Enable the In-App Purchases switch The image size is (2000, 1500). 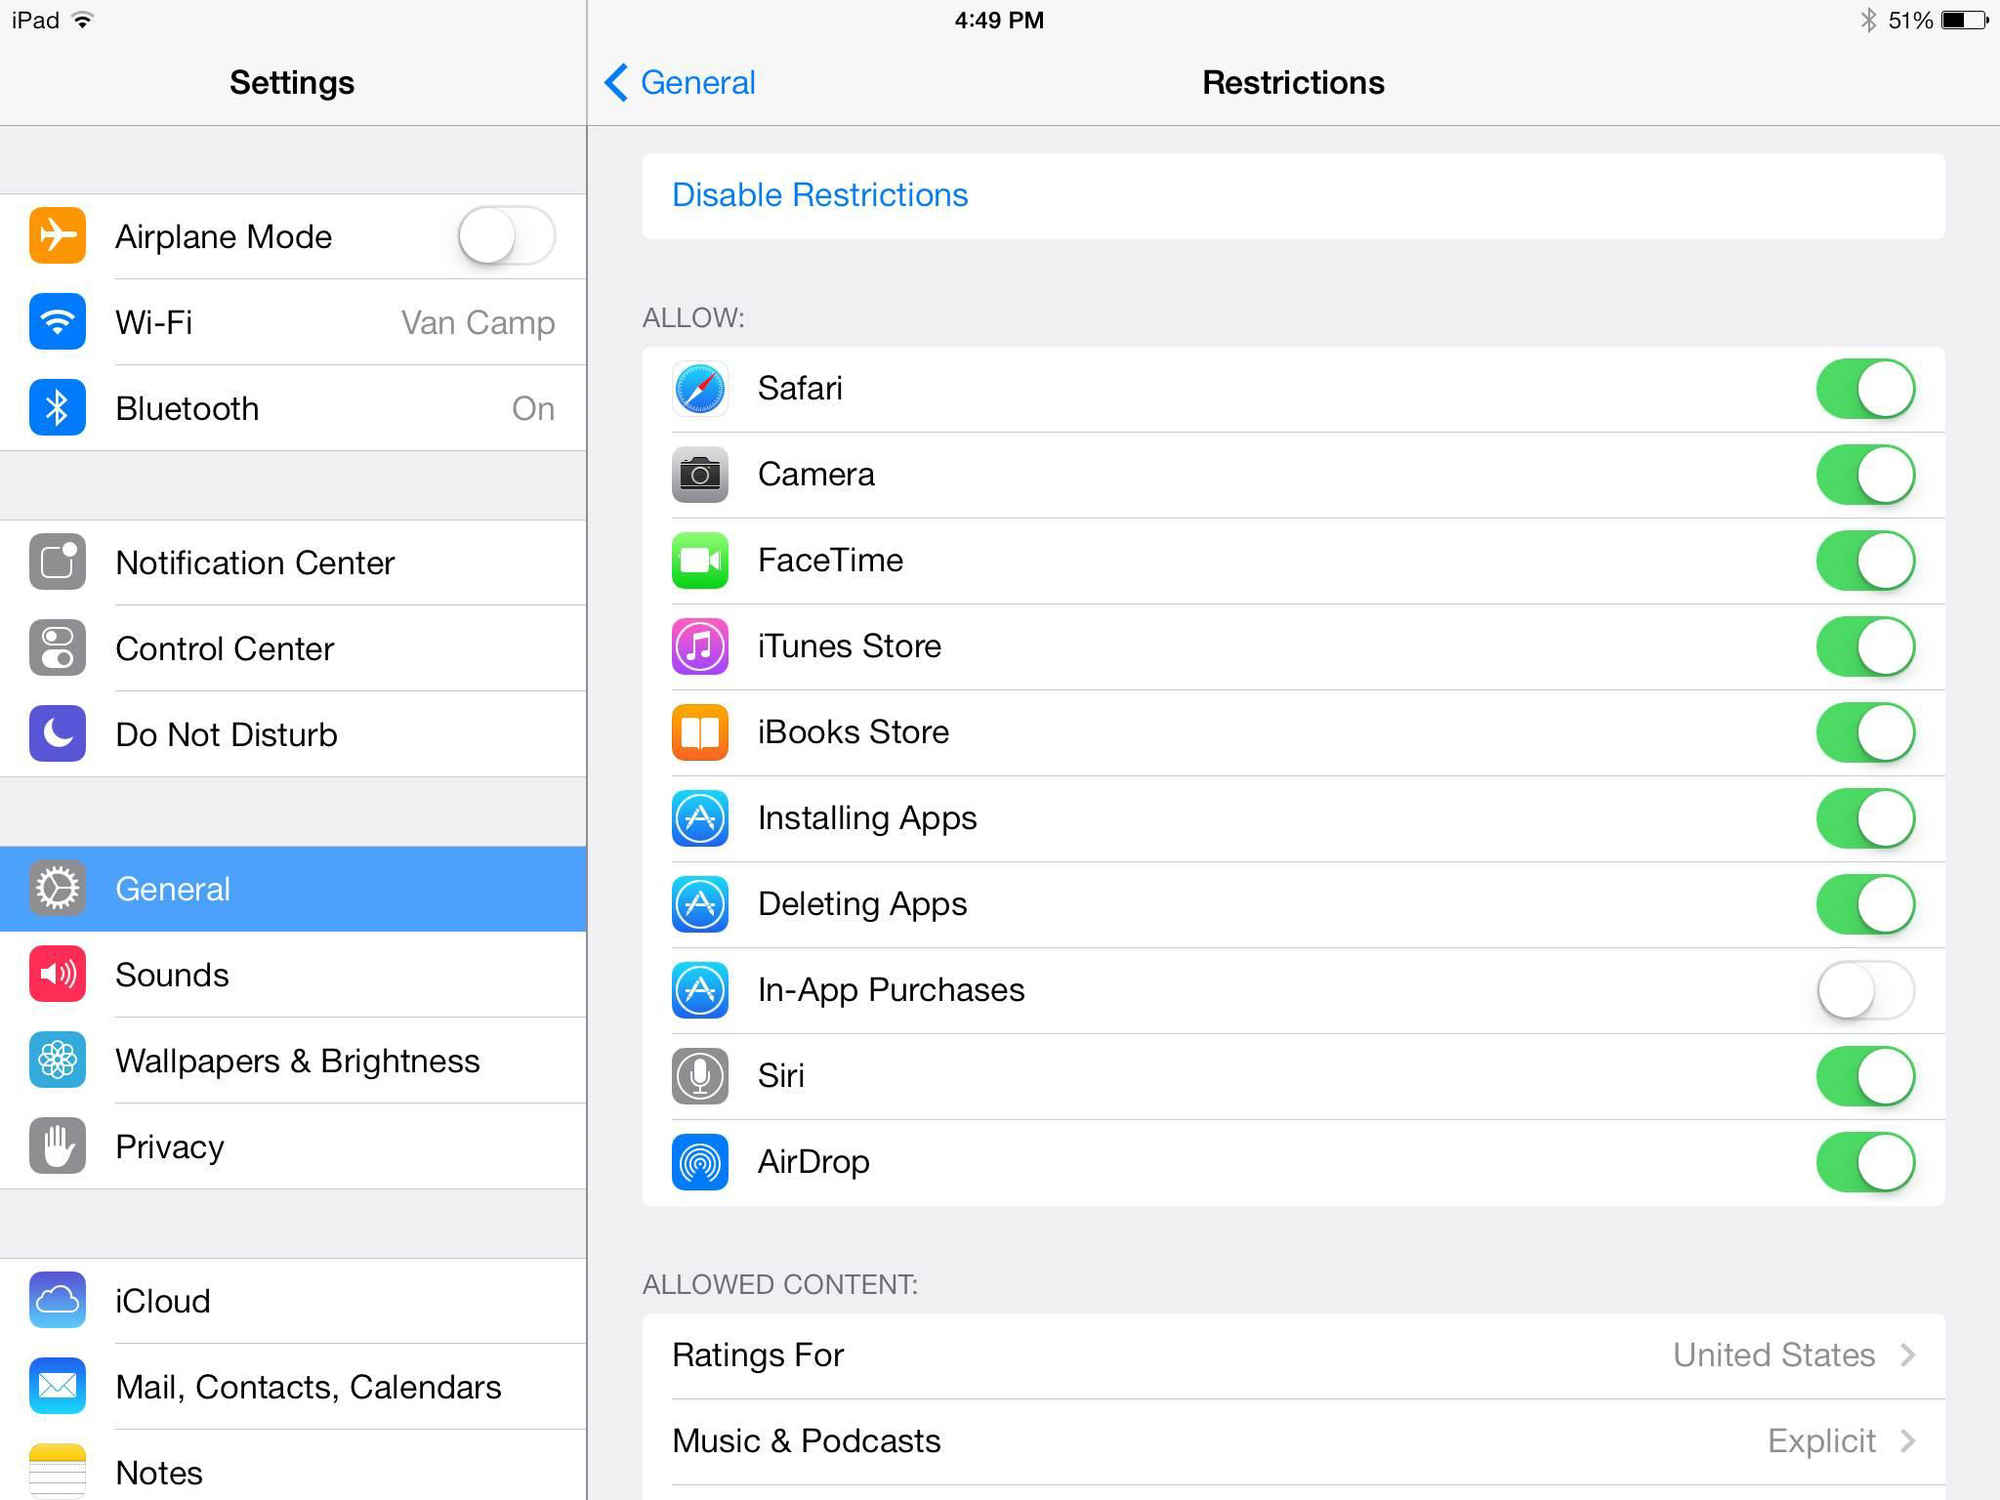(x=1864, y=990)
